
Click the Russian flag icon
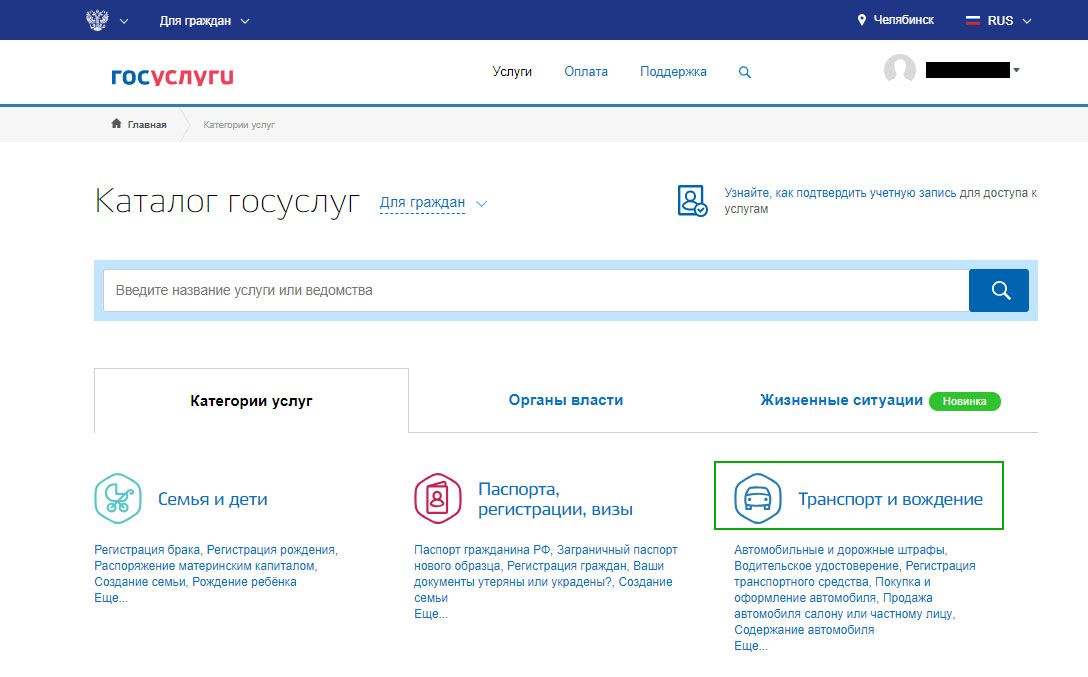coord(973,21)
